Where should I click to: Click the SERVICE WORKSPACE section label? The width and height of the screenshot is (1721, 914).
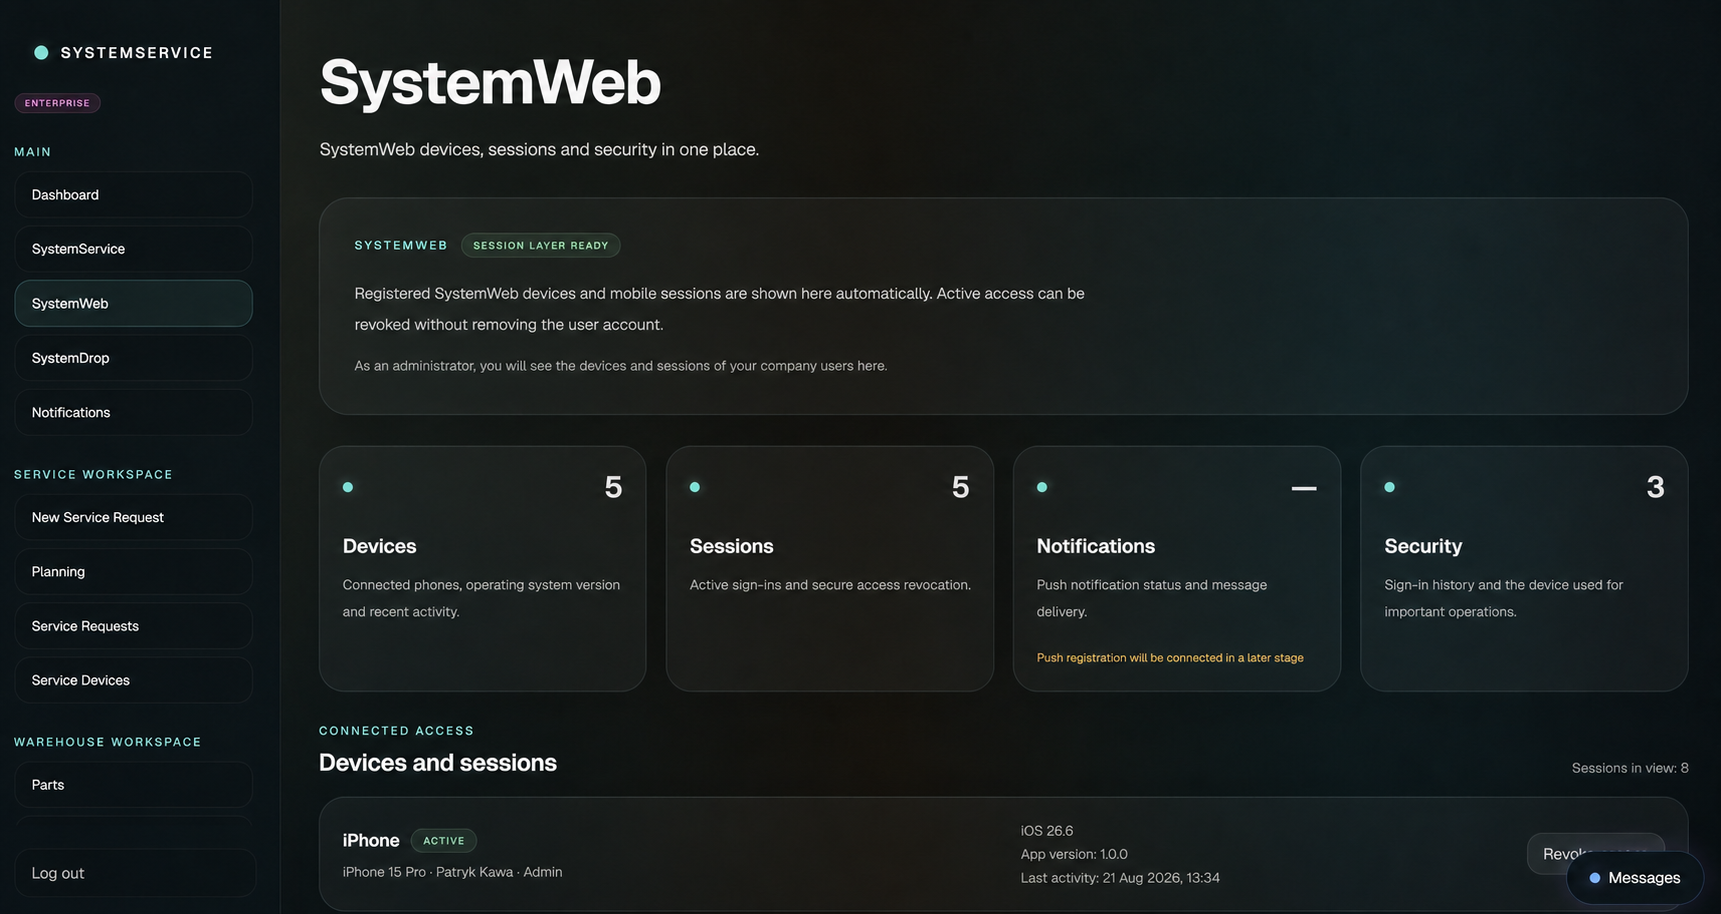[93, 475]
